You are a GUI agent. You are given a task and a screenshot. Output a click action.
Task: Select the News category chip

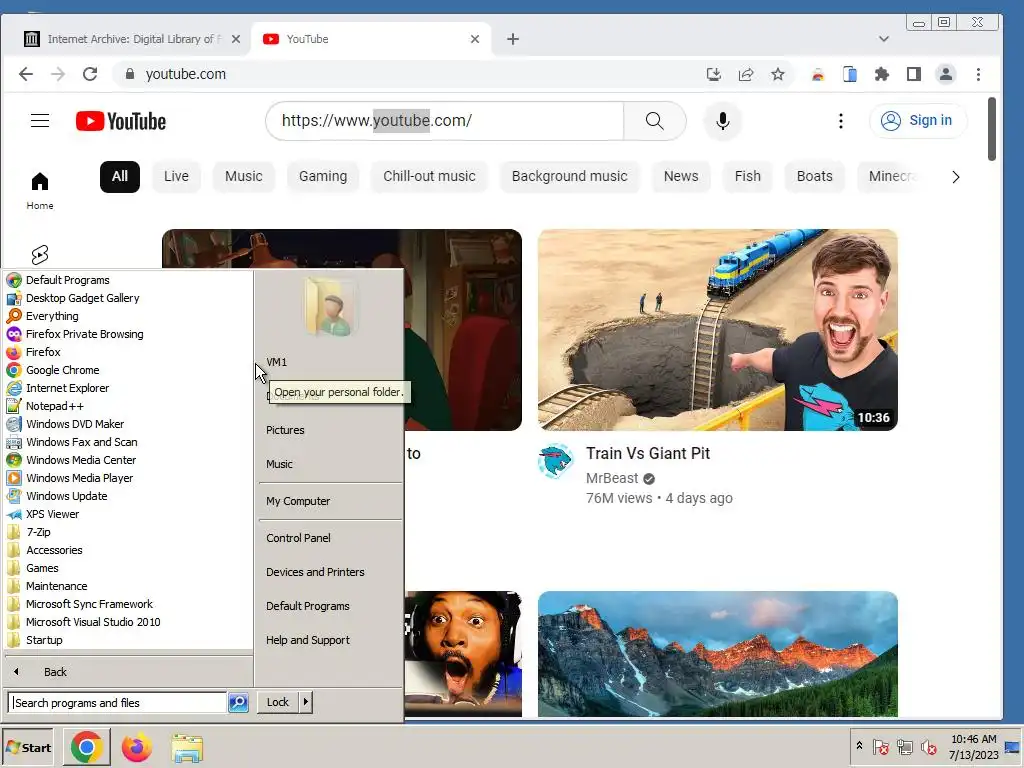click(681, 176)
